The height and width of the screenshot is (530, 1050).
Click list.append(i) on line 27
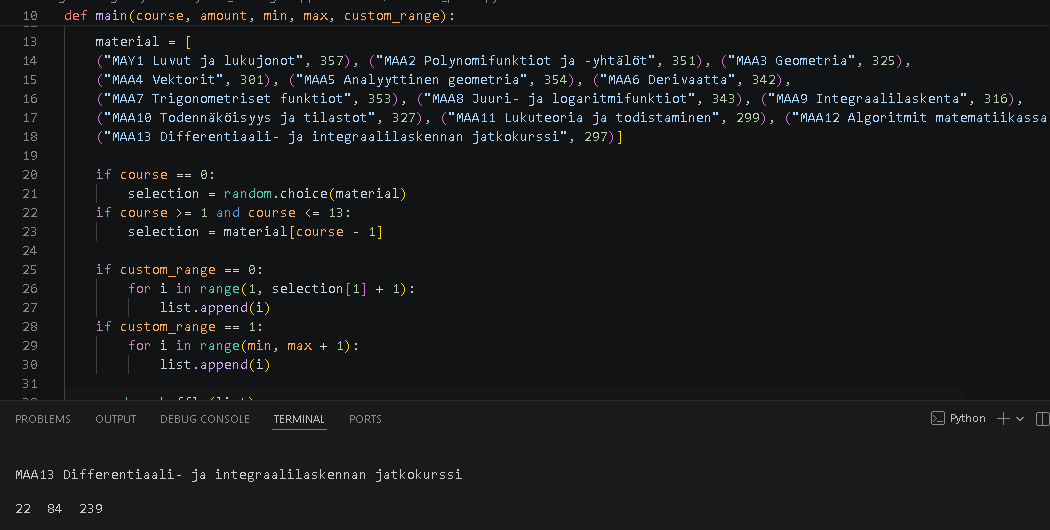(215, 308)
